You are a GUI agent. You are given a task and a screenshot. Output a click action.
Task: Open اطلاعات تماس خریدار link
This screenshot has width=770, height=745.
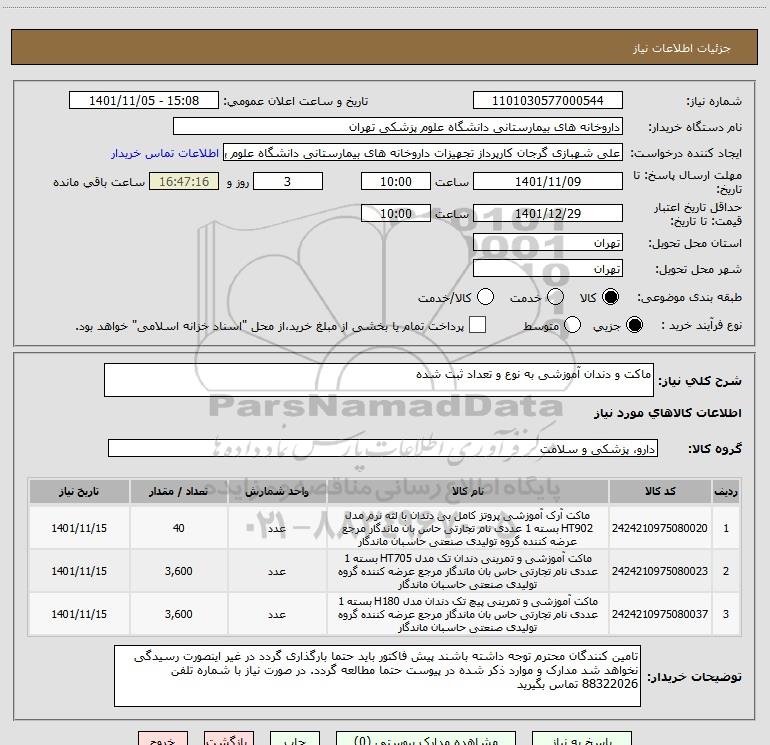(x=165, y=153)
